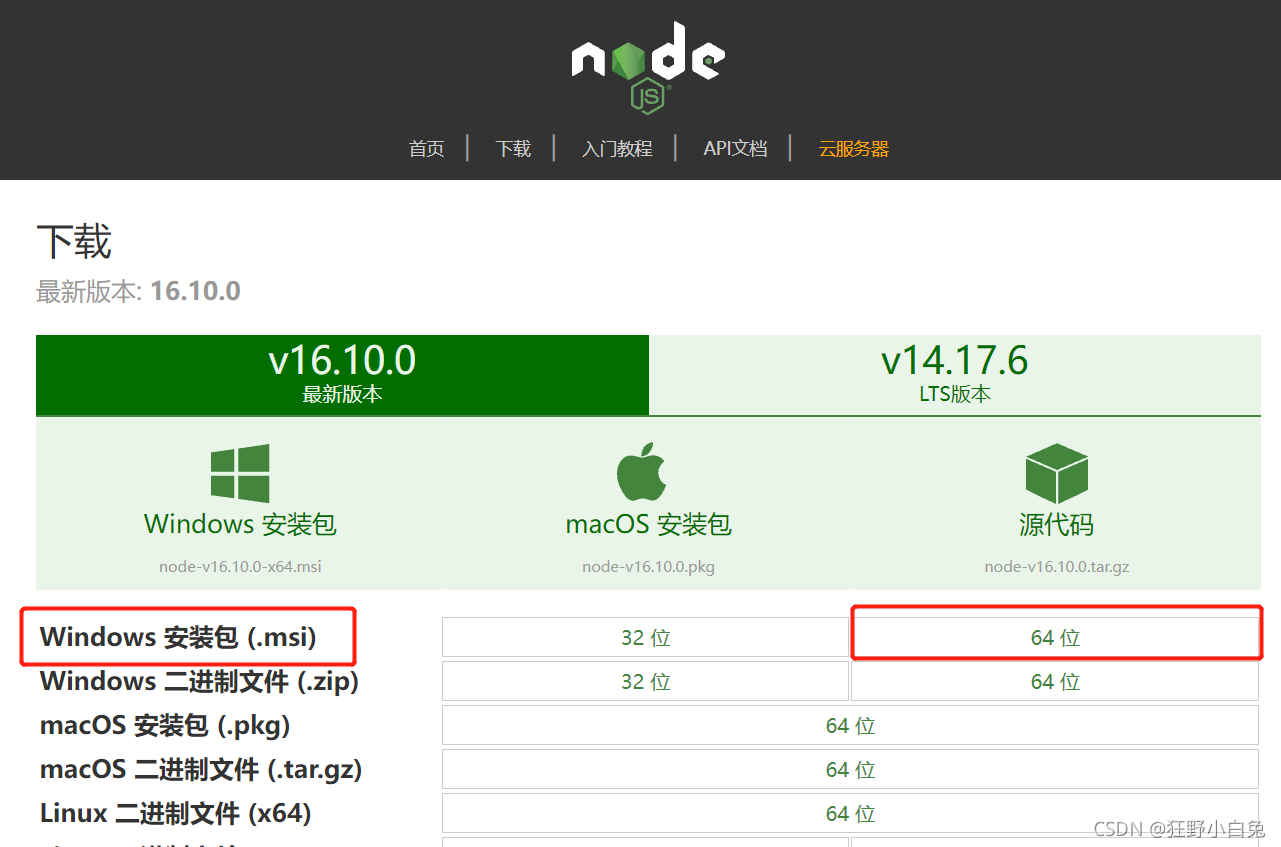Download the 64 位 Linux x64 binary

pyautogui.click(x=850, y=813)
